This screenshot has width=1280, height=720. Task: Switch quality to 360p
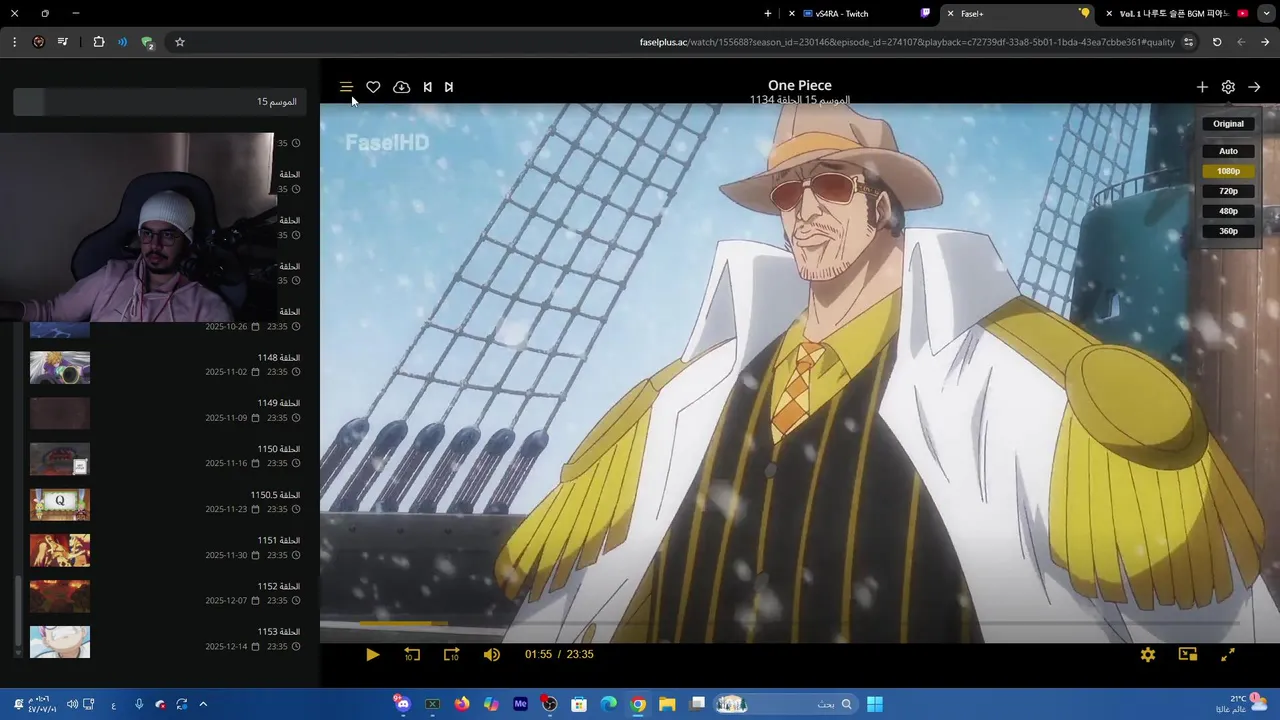(x=1228, y=231)
